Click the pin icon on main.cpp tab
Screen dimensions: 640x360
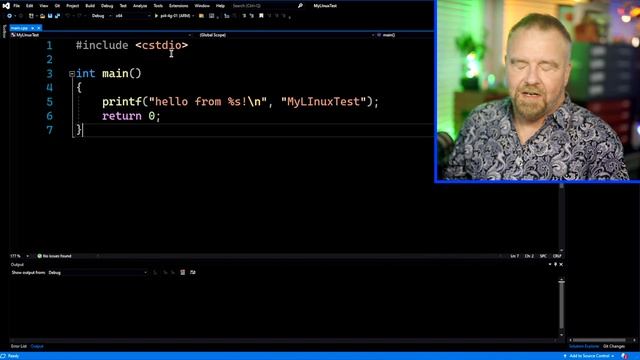(x=33, y=28)
